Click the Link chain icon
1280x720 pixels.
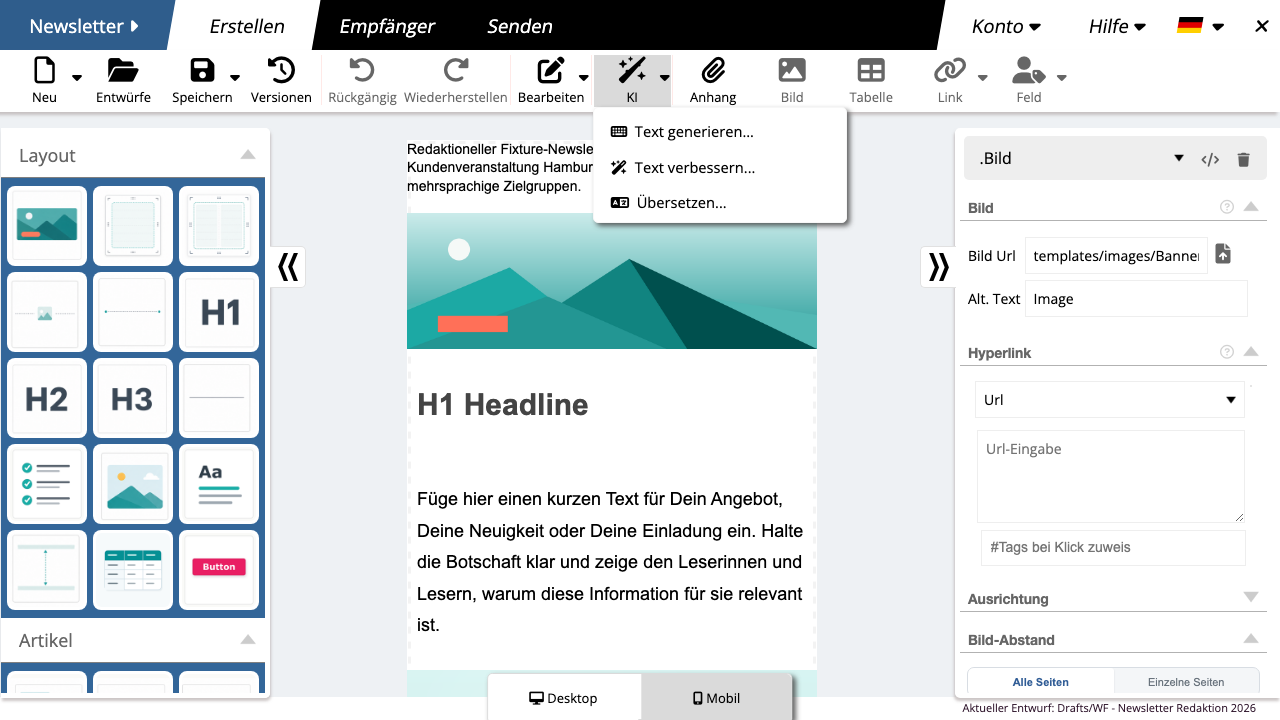(x=950, y=70)
